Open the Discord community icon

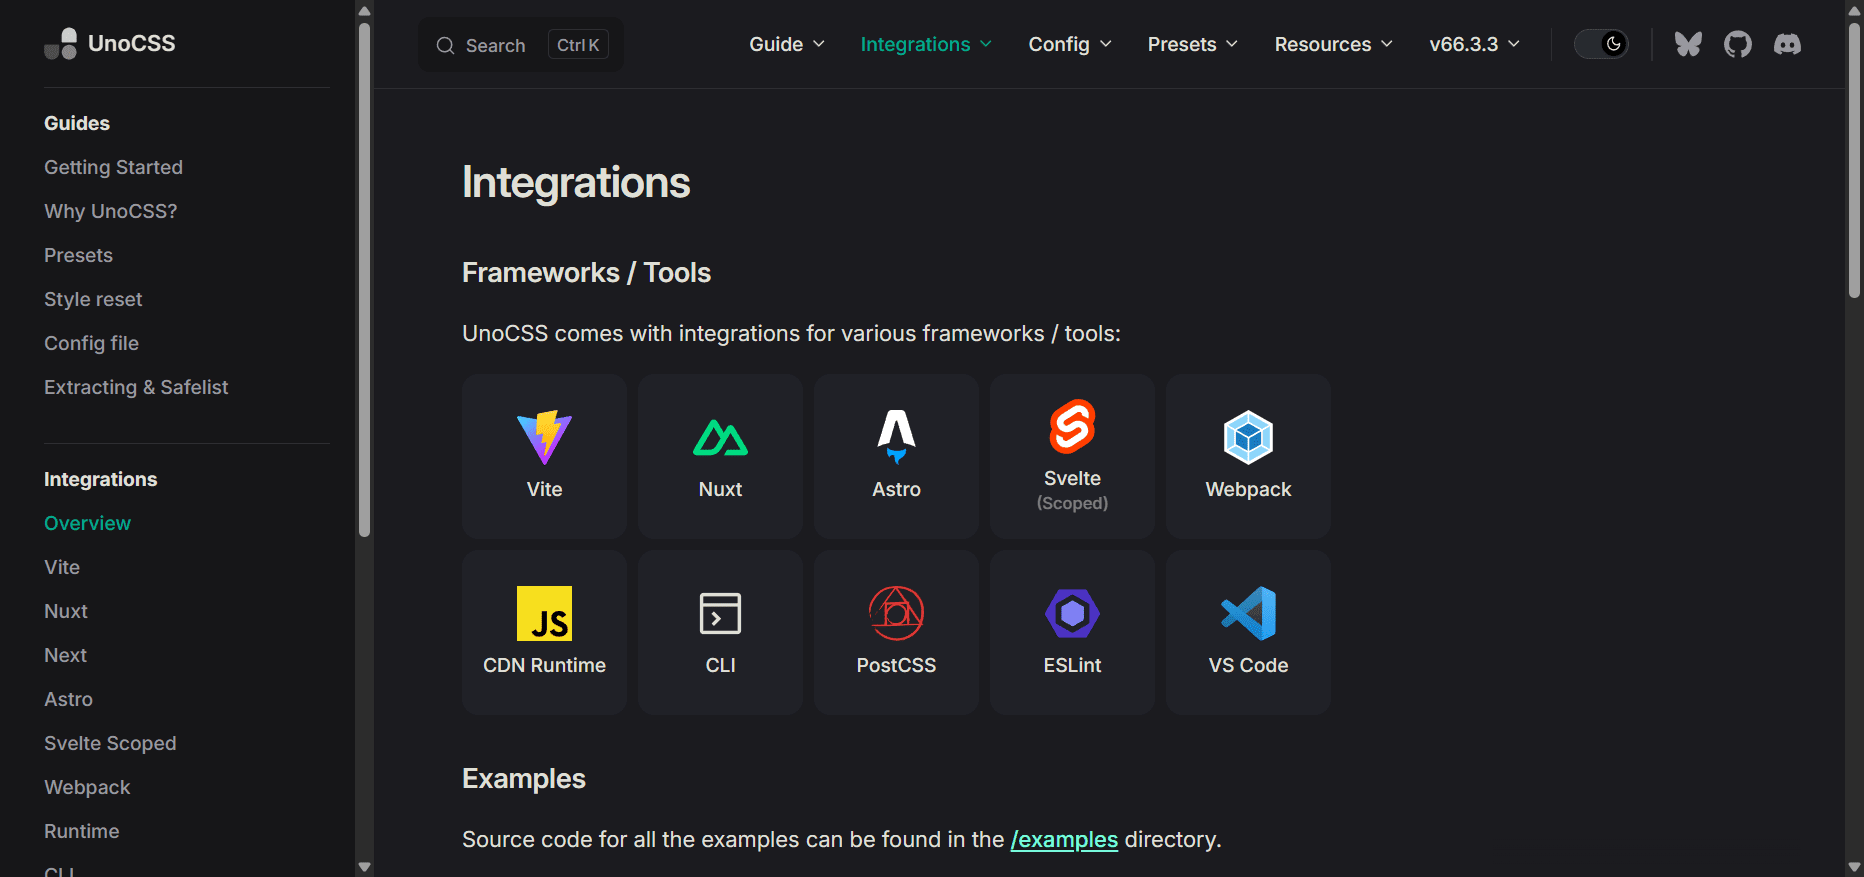[1787, 44]
